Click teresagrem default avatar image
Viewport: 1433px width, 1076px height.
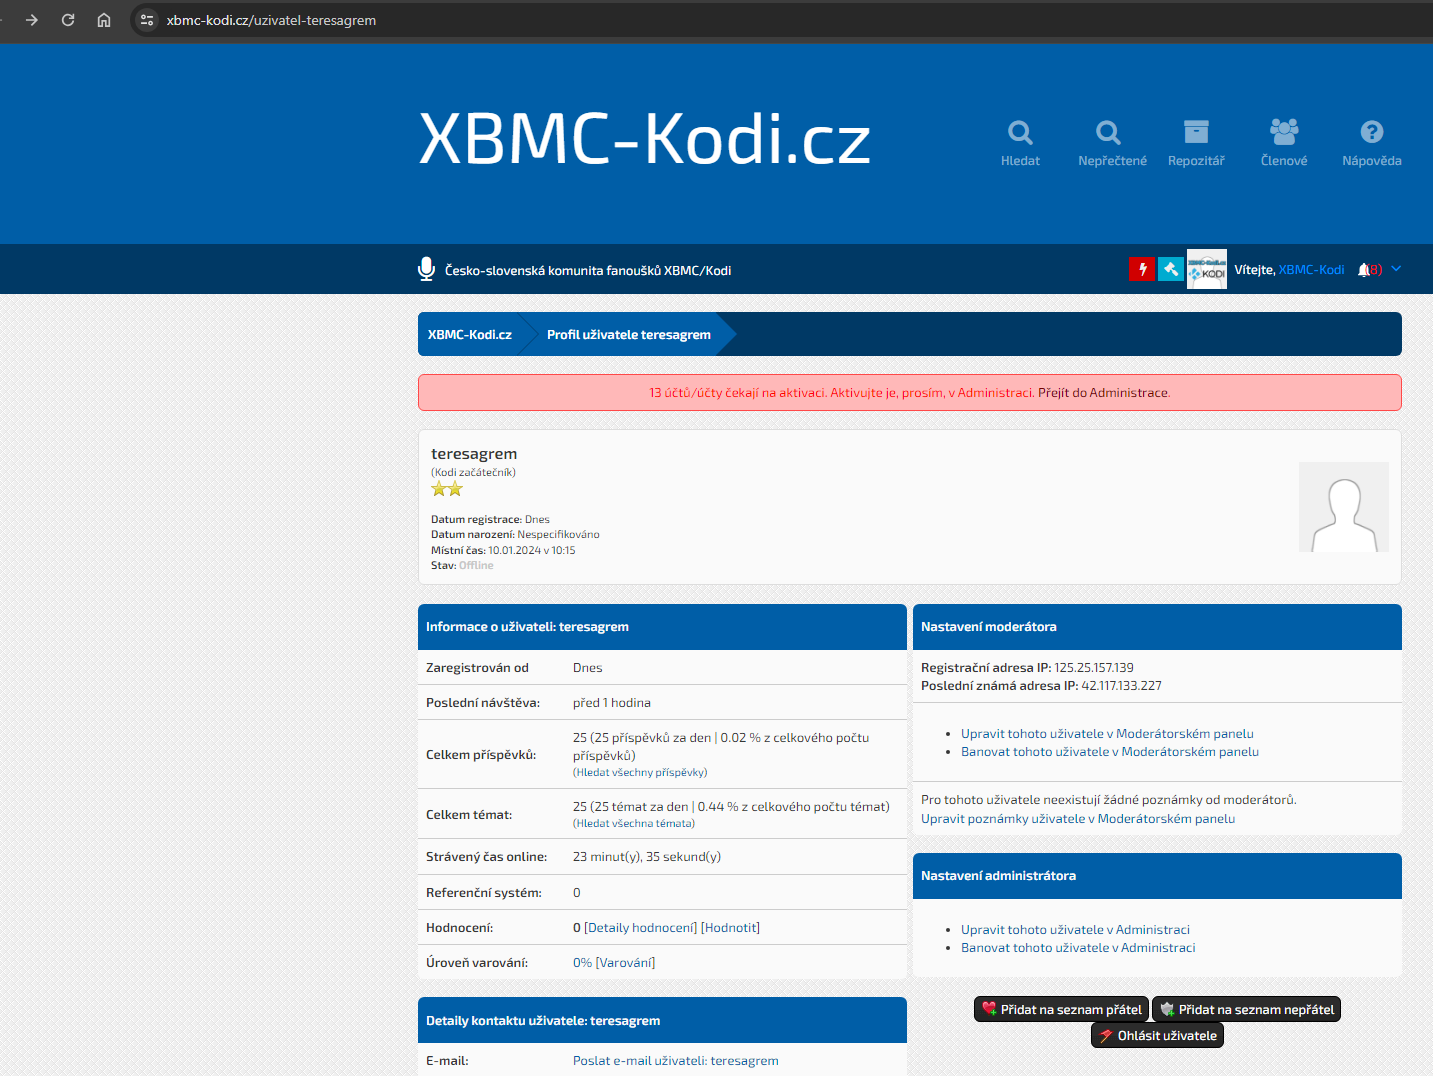1343,507
